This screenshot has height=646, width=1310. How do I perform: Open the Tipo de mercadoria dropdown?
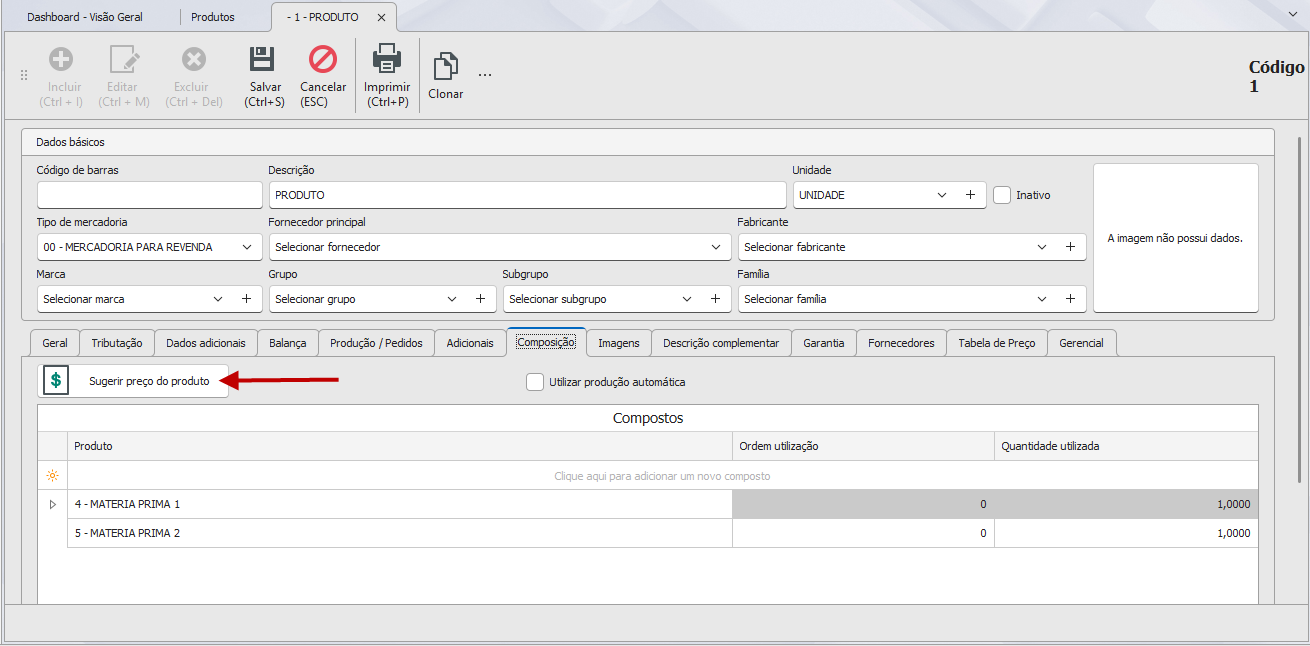tap(149, 247)
